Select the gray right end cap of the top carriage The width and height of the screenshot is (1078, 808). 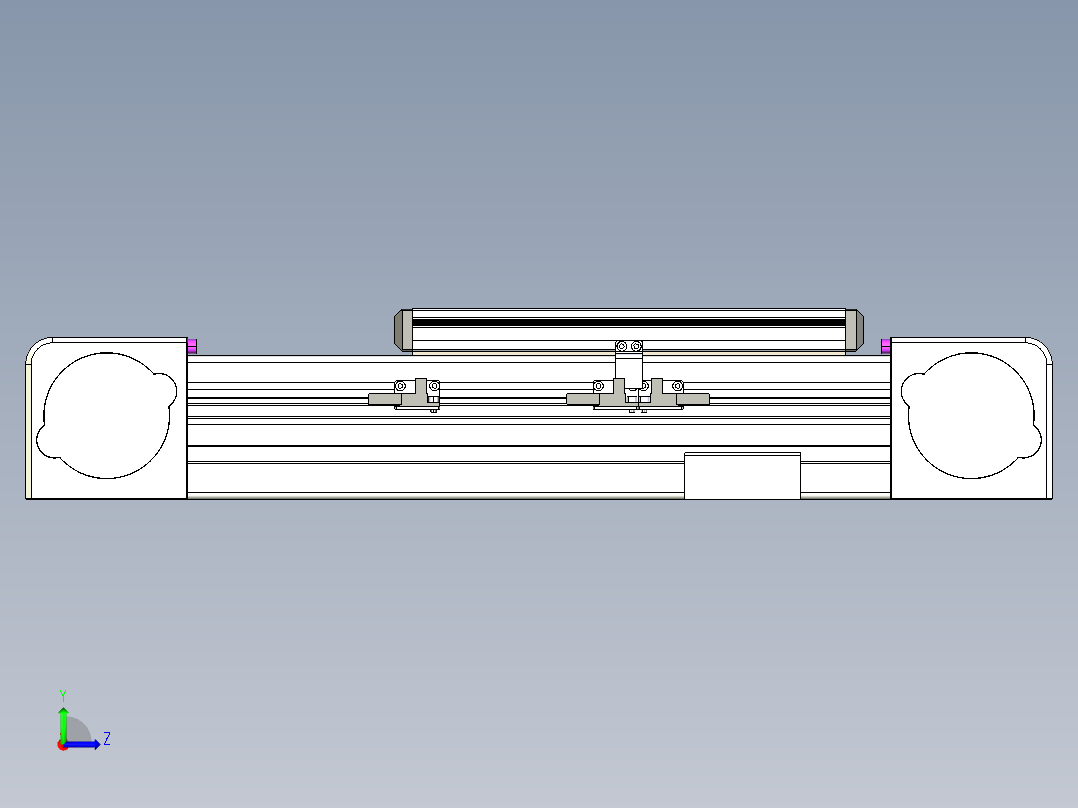click(855, 331)
